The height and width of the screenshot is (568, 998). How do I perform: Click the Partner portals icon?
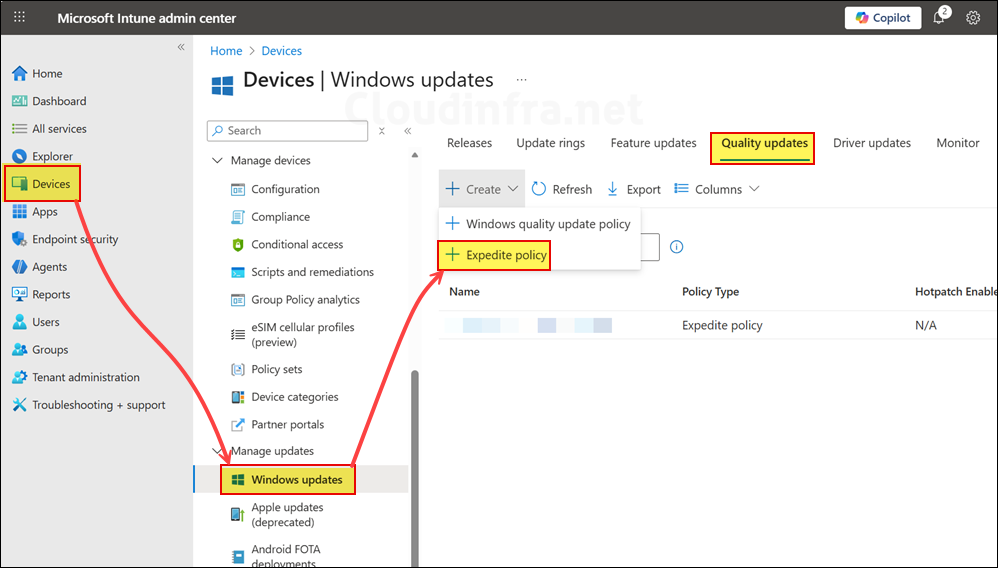pos(237,425)
